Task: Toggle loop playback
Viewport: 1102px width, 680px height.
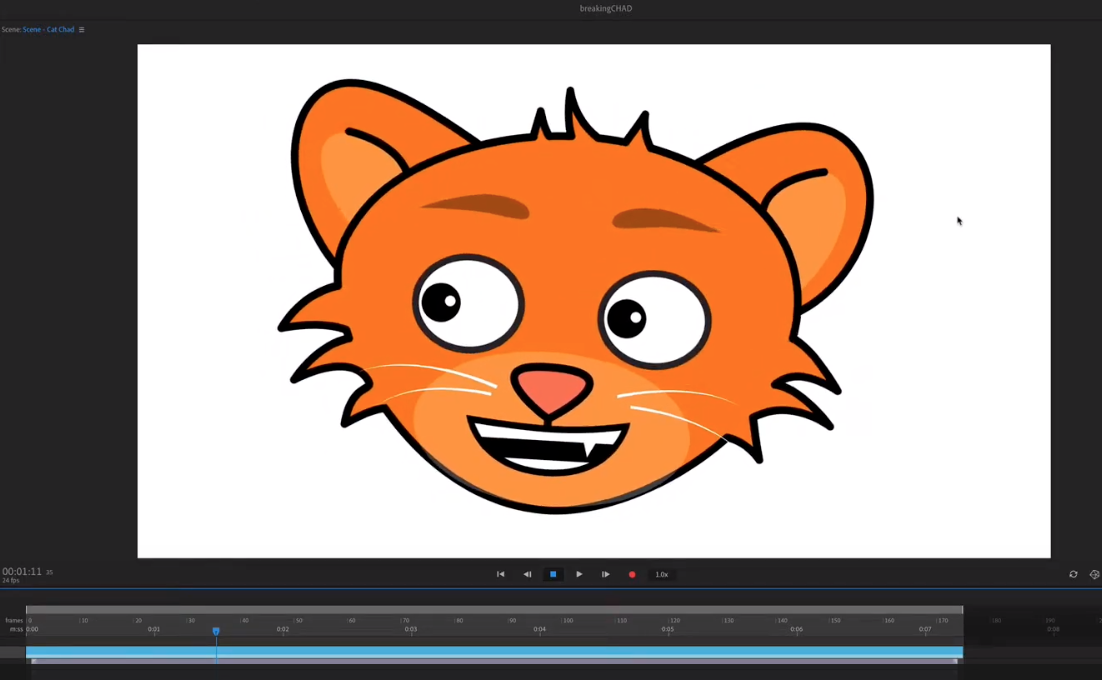Action: point(1073,574)
